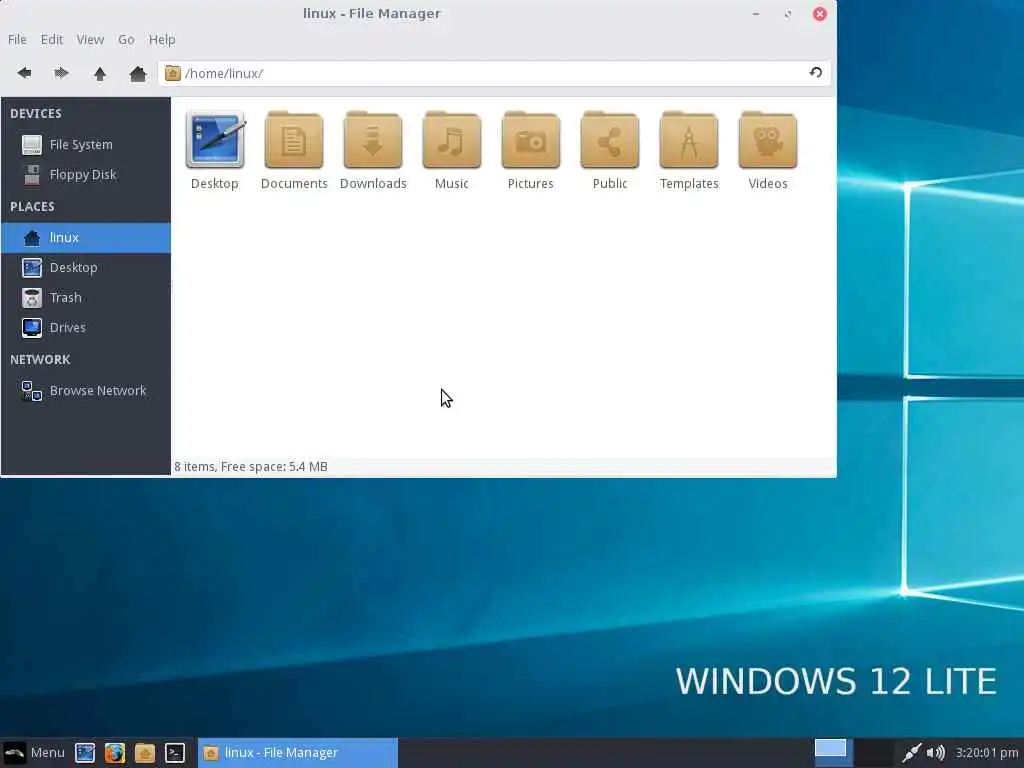
Task: Open the Go menu
Action: click(126, 40)
